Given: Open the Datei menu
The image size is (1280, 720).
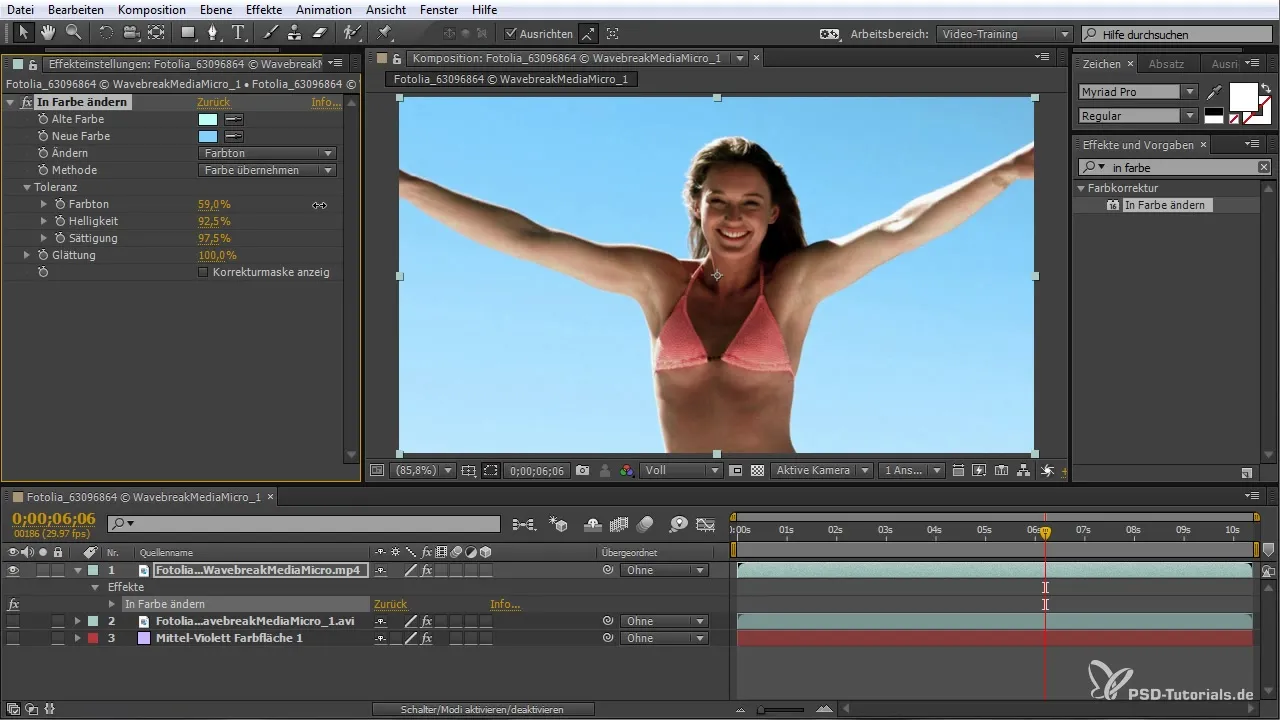Looking at the screenshot, I should [19, 9].
